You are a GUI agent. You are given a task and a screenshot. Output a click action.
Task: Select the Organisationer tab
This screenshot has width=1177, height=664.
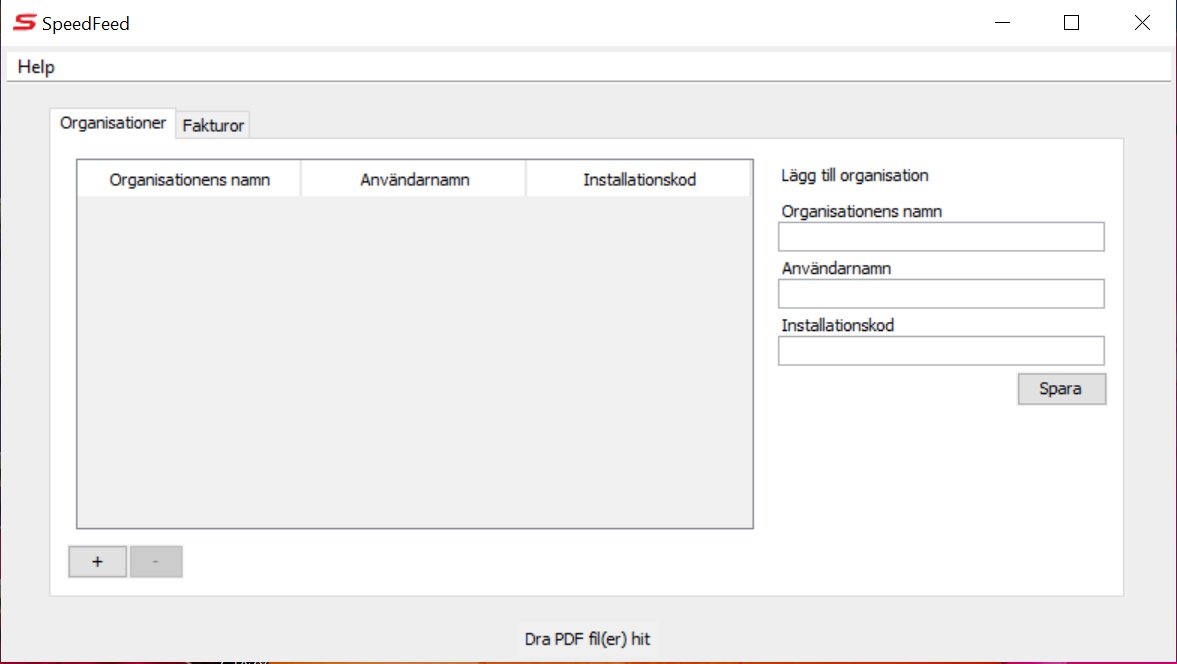(113, 123)
